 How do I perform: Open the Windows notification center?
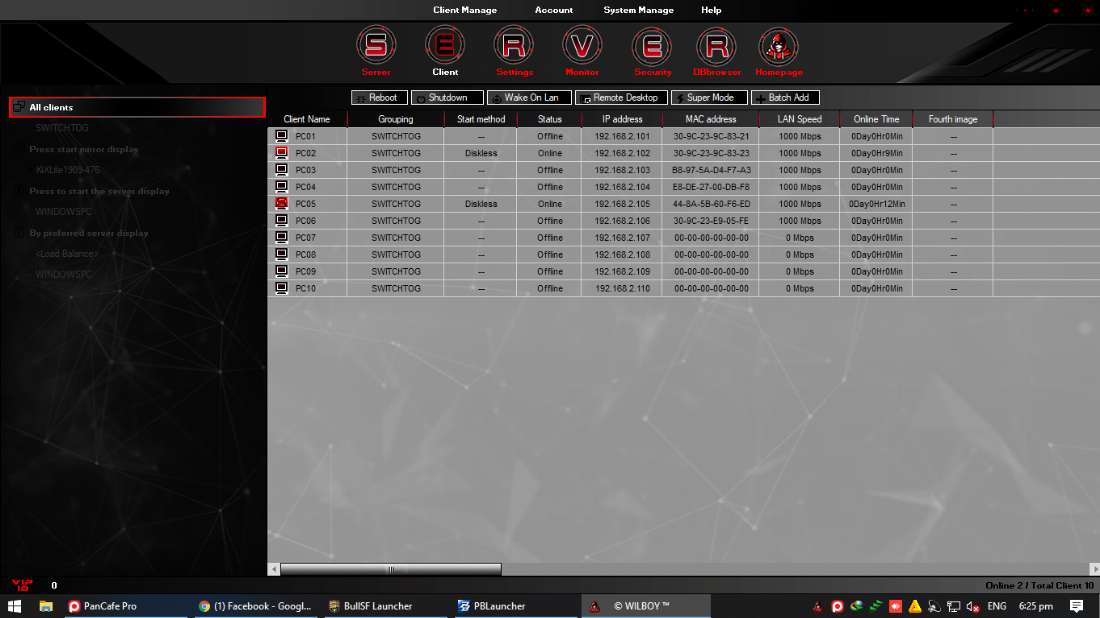tap(1076, 606)
